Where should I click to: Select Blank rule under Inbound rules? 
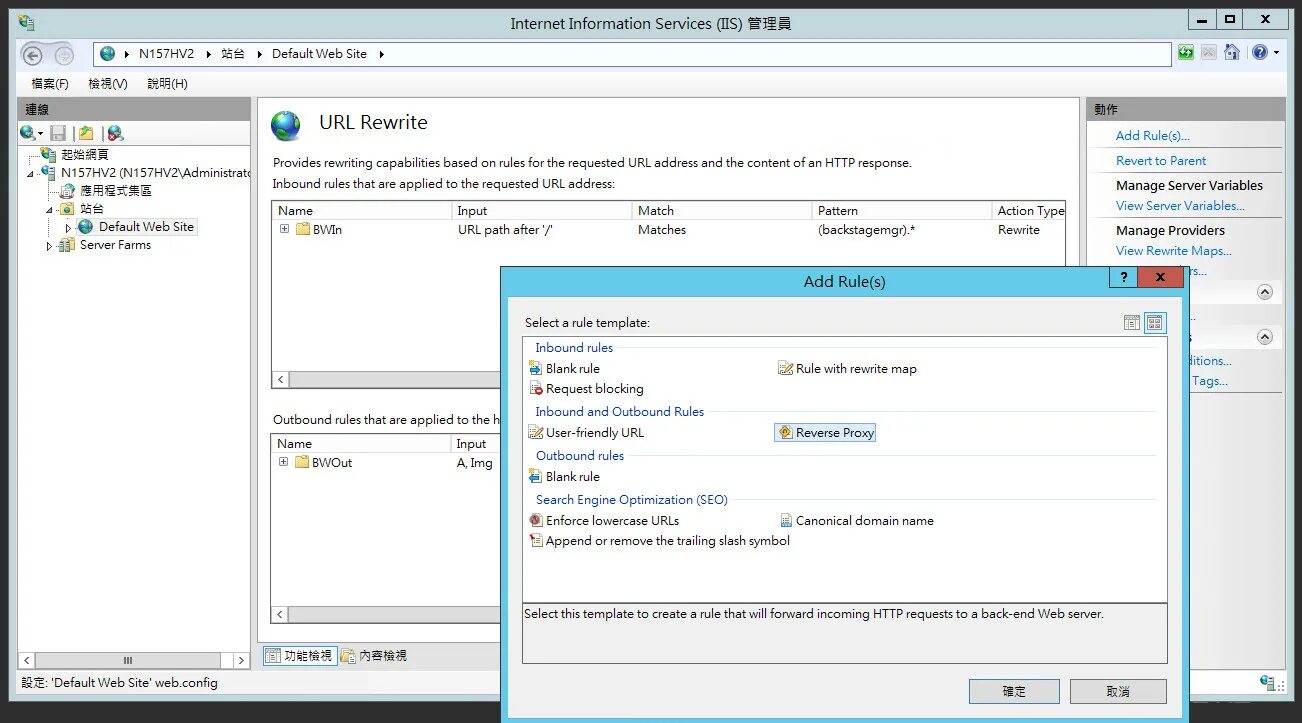pos(565,368)
